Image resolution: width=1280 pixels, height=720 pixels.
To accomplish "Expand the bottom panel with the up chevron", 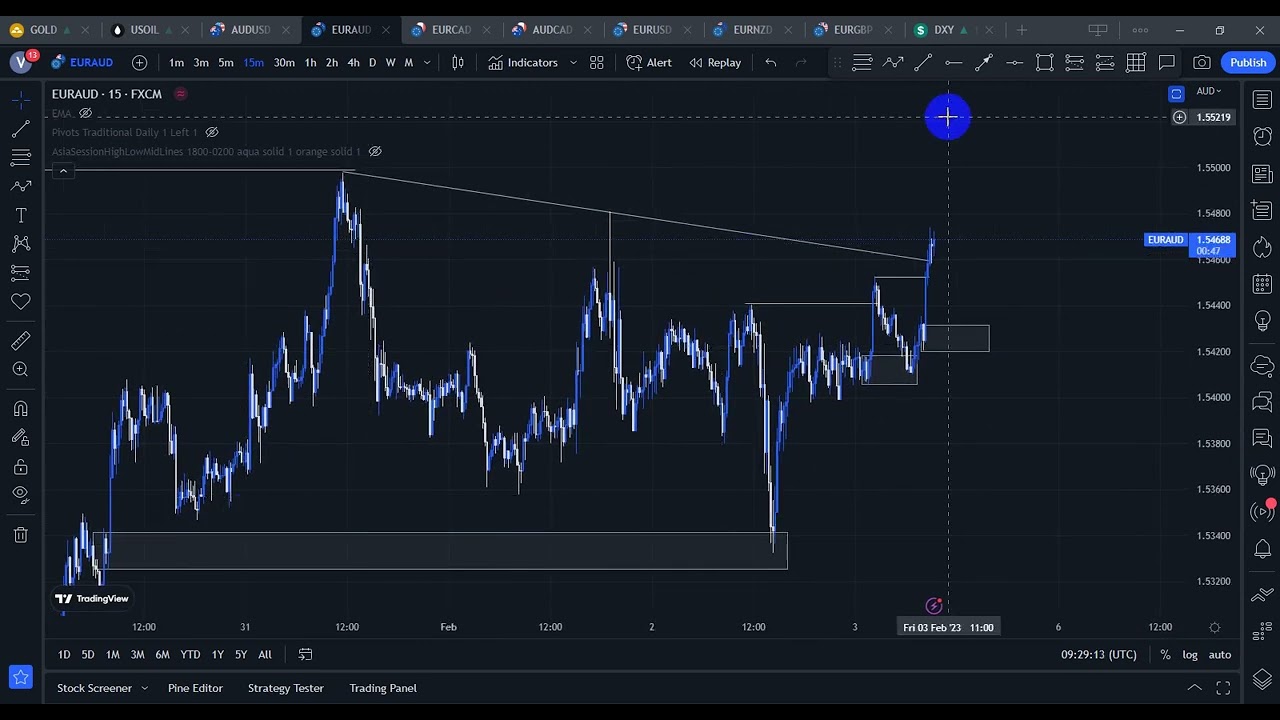I will (x=1194, y=688).
